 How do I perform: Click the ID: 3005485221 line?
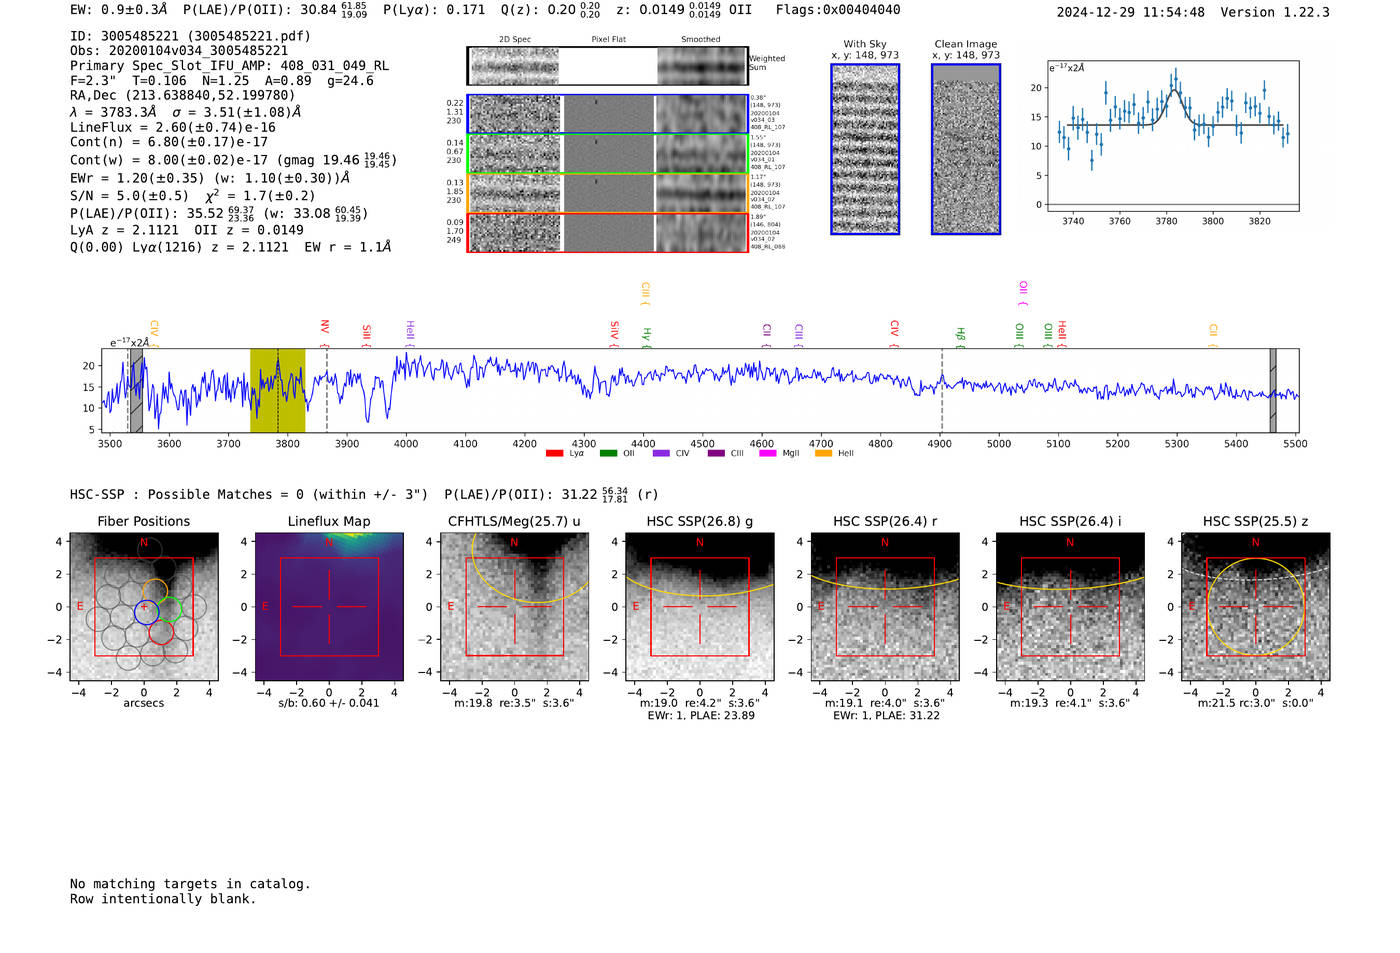click(x=190, y=36)
